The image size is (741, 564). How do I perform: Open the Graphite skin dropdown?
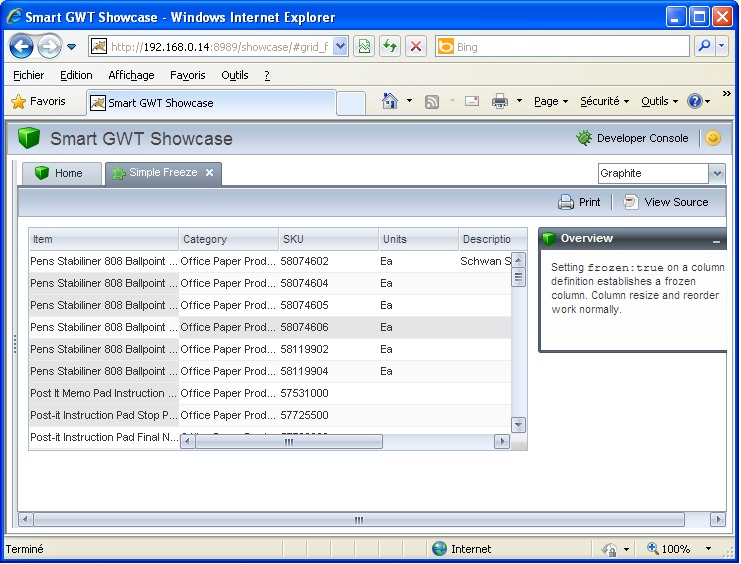pos(716,174)
